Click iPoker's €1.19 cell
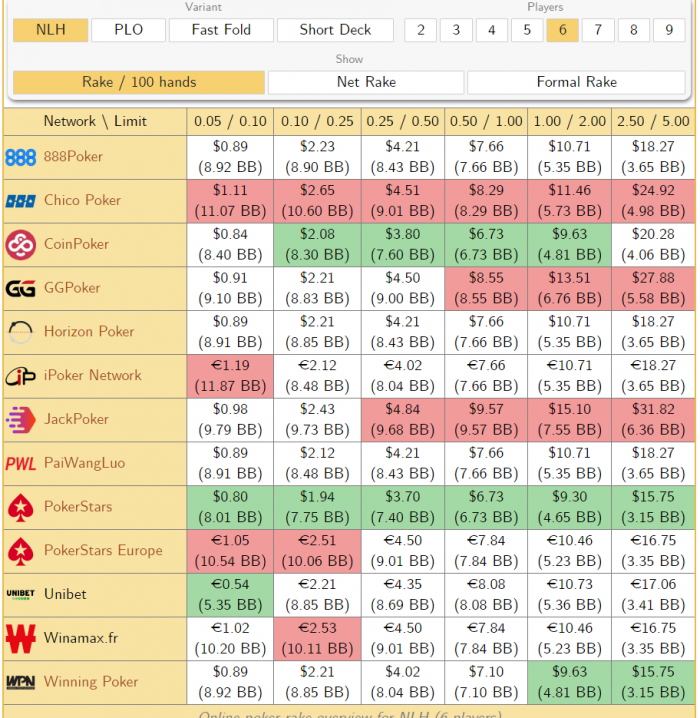 click(230, 376)
